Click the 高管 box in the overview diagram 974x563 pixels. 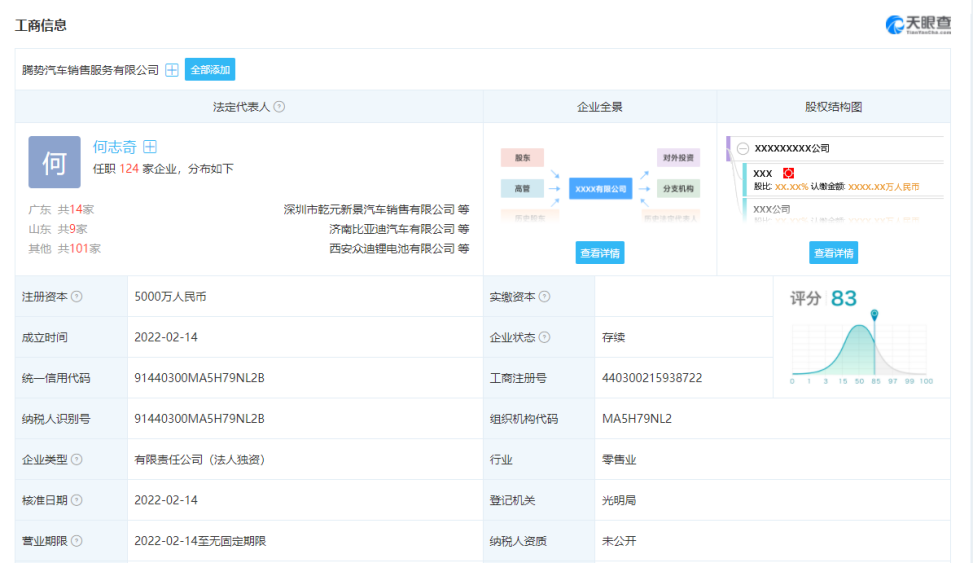point(522,189)
